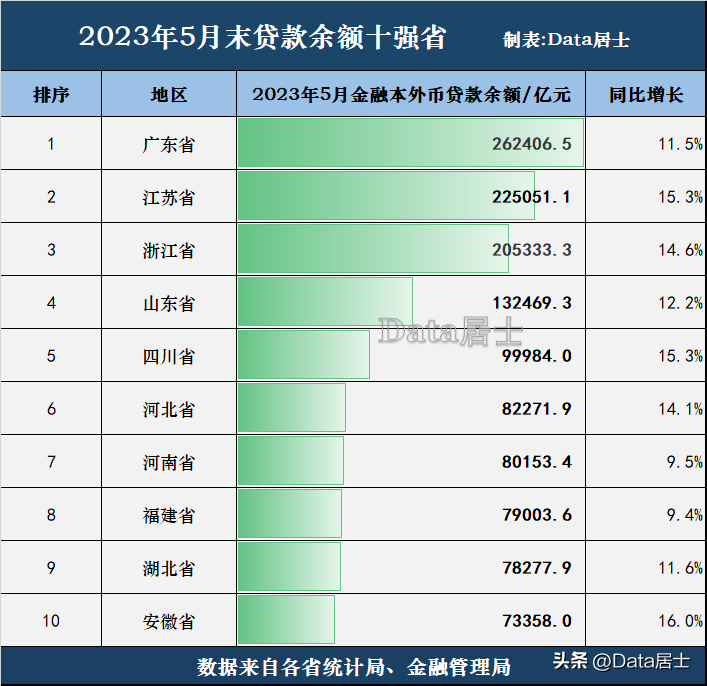Select the value 73358.0

coord(537,621)
